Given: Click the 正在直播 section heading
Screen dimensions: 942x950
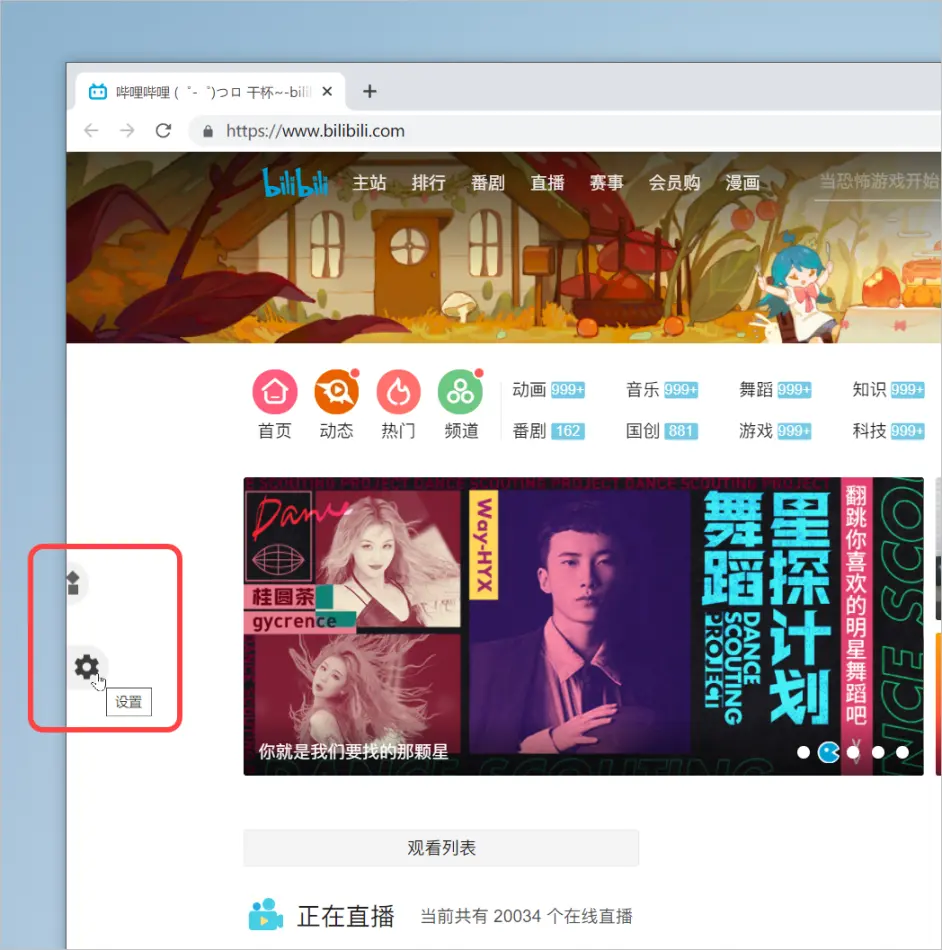Looking at the screenshot, I should tap(345, 916).
